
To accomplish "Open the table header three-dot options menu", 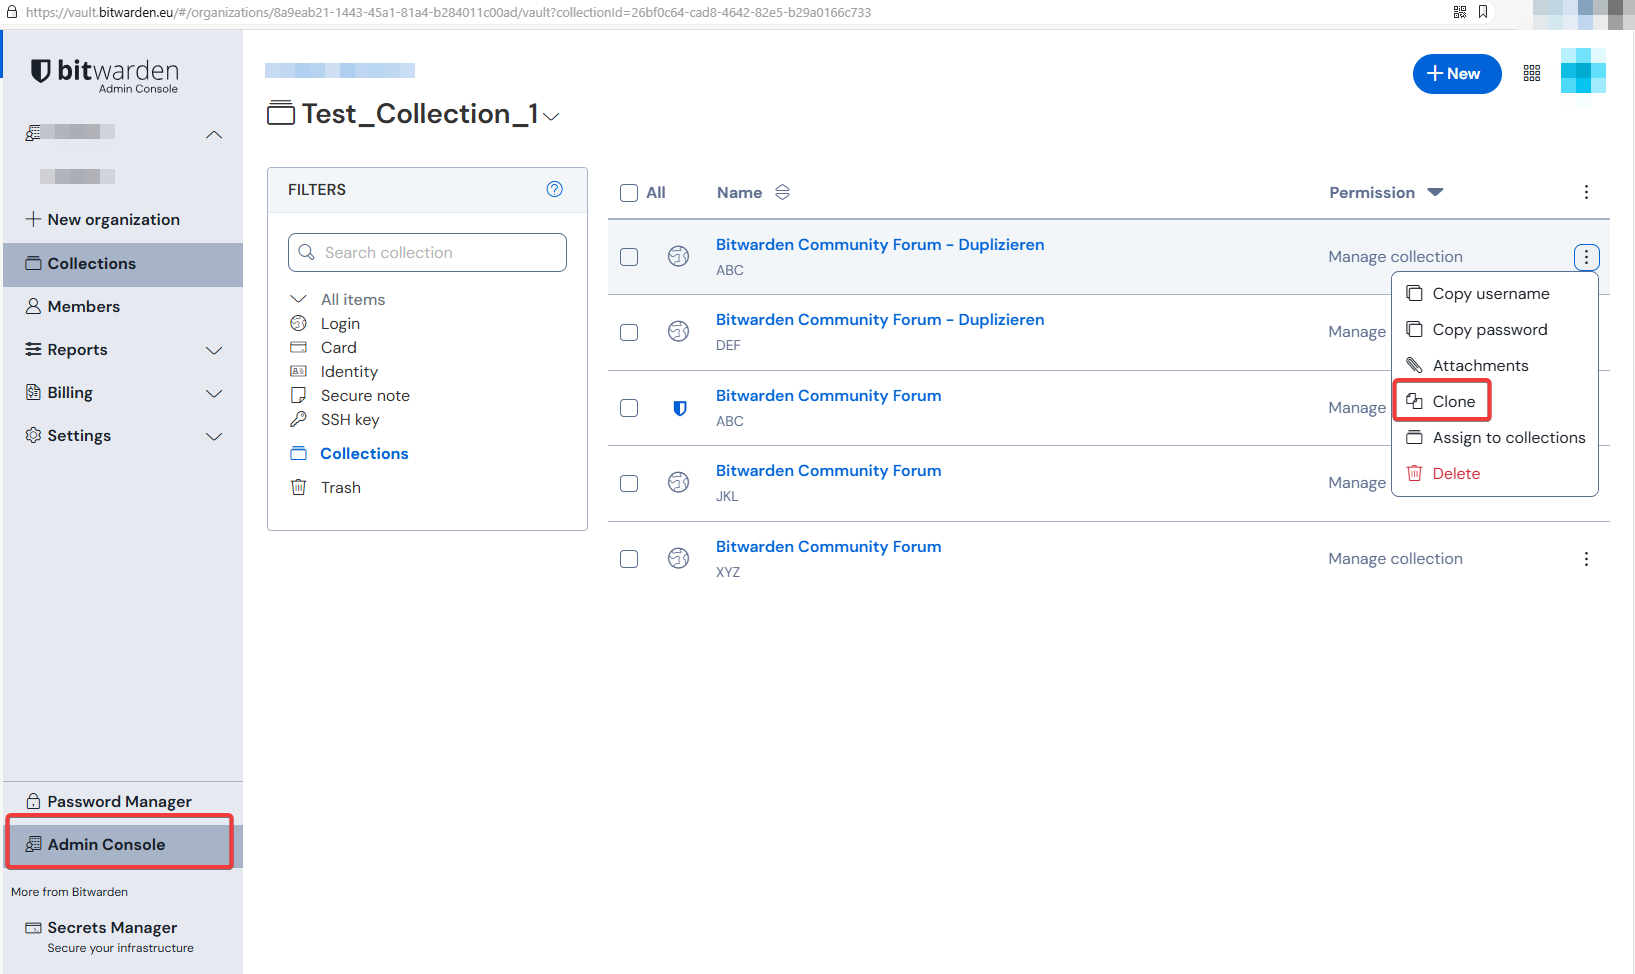I will coord(1586,192).
